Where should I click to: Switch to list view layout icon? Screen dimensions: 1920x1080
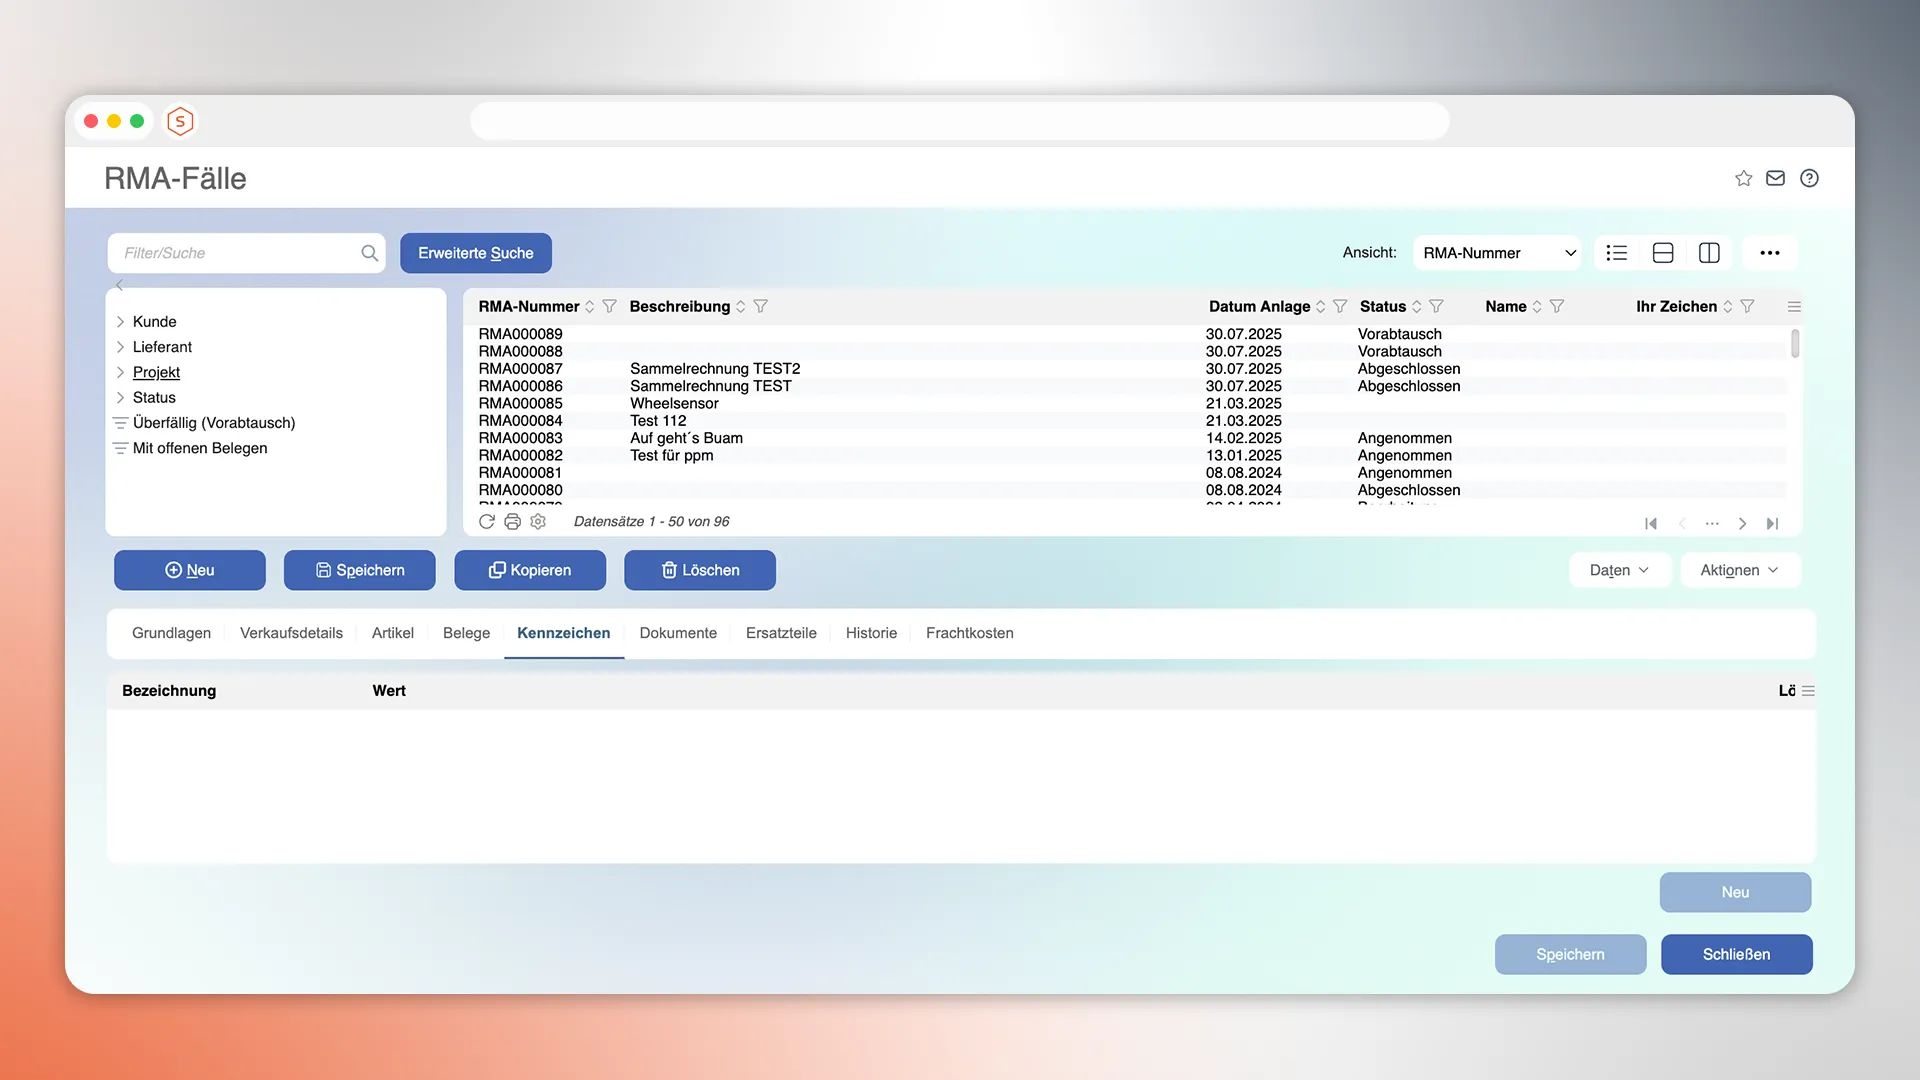pos(1617,253)
